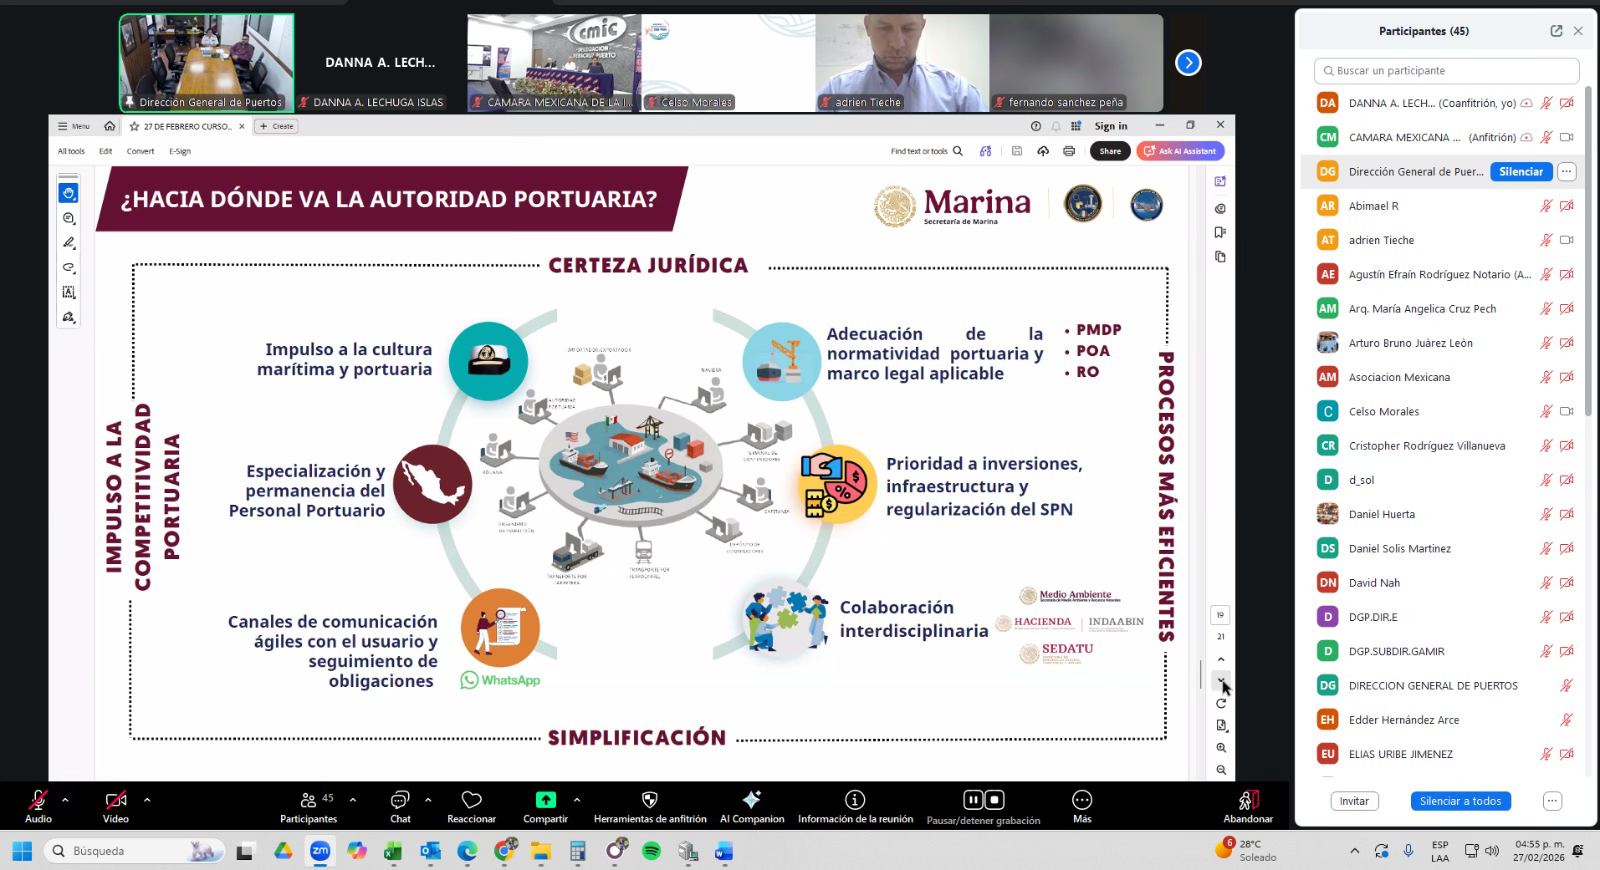Open Spotify from the Windows taskbar
The image size is (1600, 870).
click(651, 851)
